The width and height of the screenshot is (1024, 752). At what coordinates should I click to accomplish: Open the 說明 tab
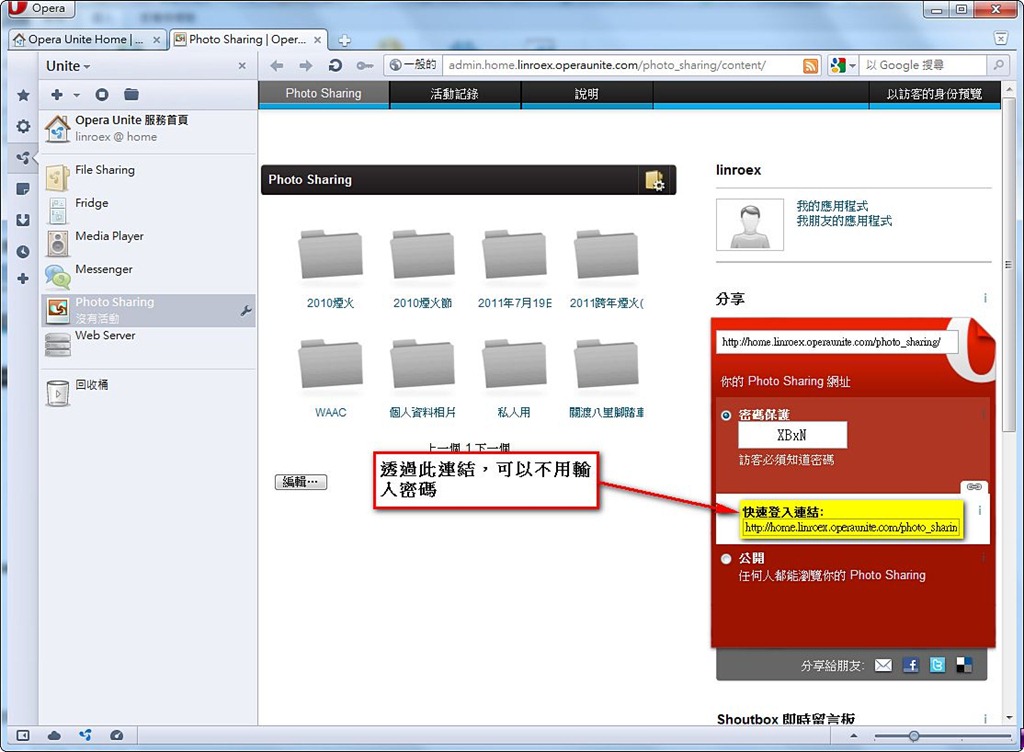(586, 93)
